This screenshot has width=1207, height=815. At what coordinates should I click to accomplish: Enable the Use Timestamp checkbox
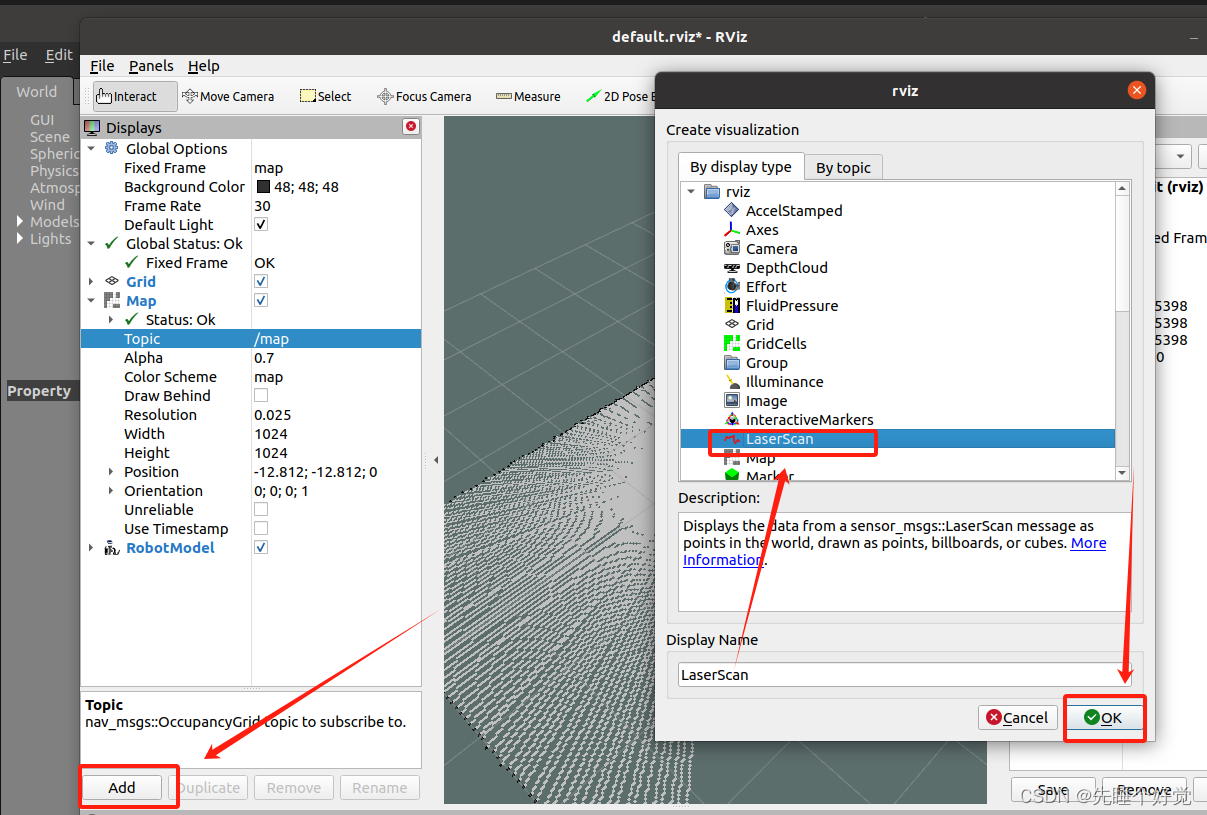(x=261, y=528)
